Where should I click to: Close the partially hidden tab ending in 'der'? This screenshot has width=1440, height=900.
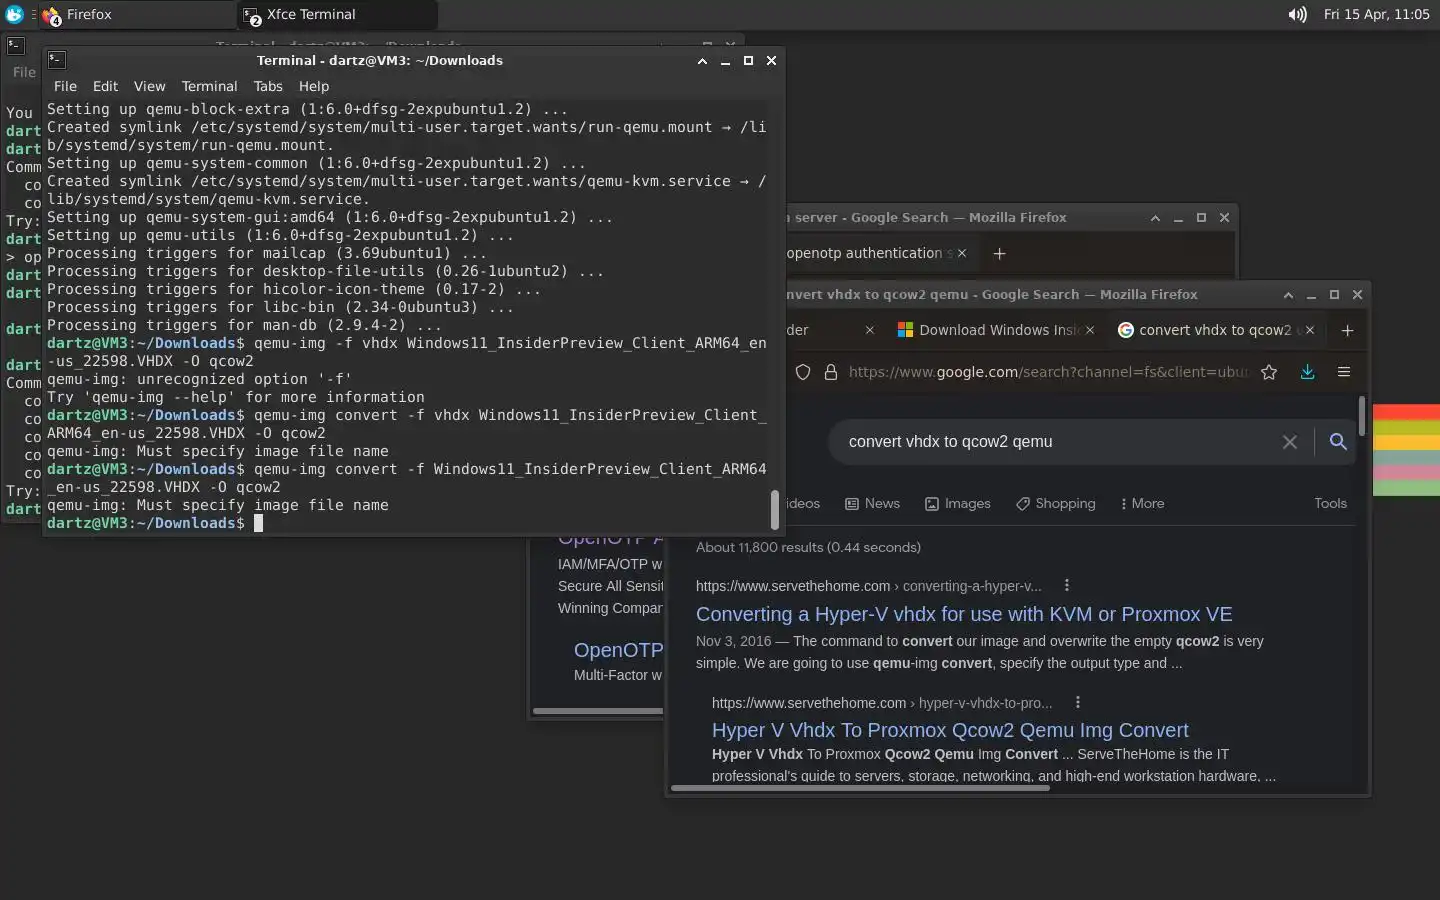[x=869, y=330]
